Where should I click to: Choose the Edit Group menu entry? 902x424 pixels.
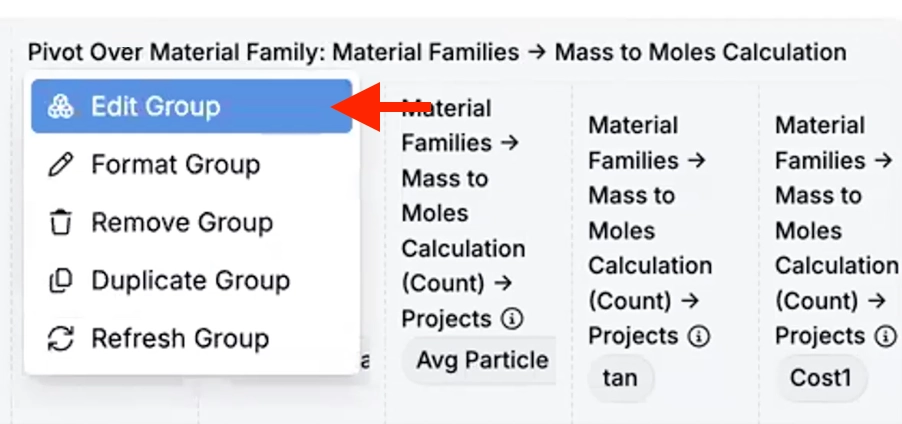coord(155,106)
